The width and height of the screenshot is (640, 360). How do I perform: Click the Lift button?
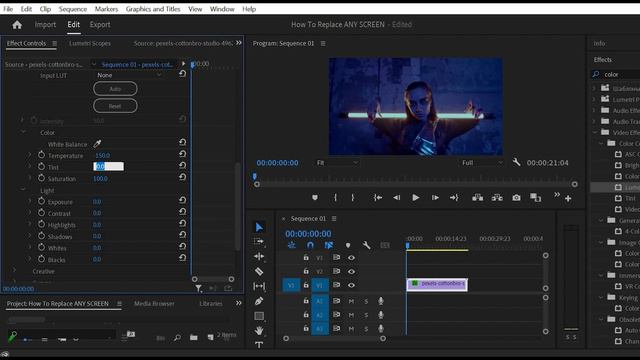[477, 198]
